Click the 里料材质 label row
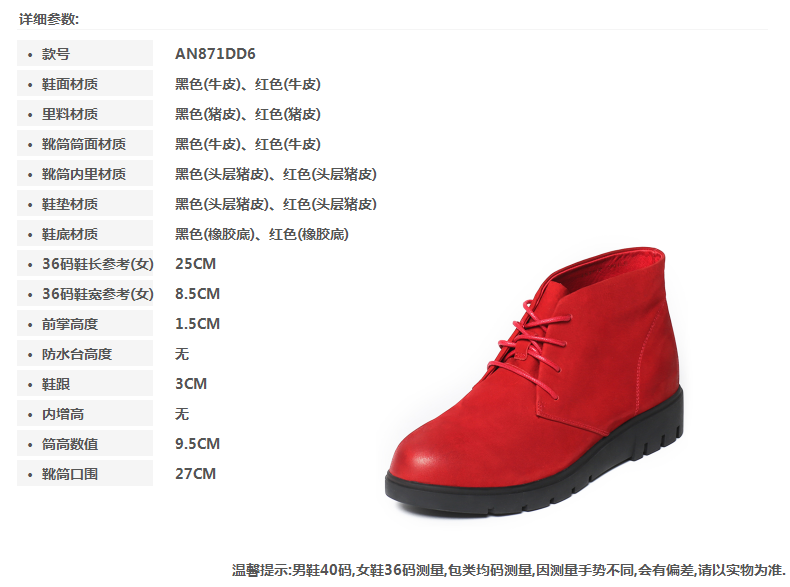Image resolution: width=790 pixels, height=587 pixels. [x=85, y=113]
